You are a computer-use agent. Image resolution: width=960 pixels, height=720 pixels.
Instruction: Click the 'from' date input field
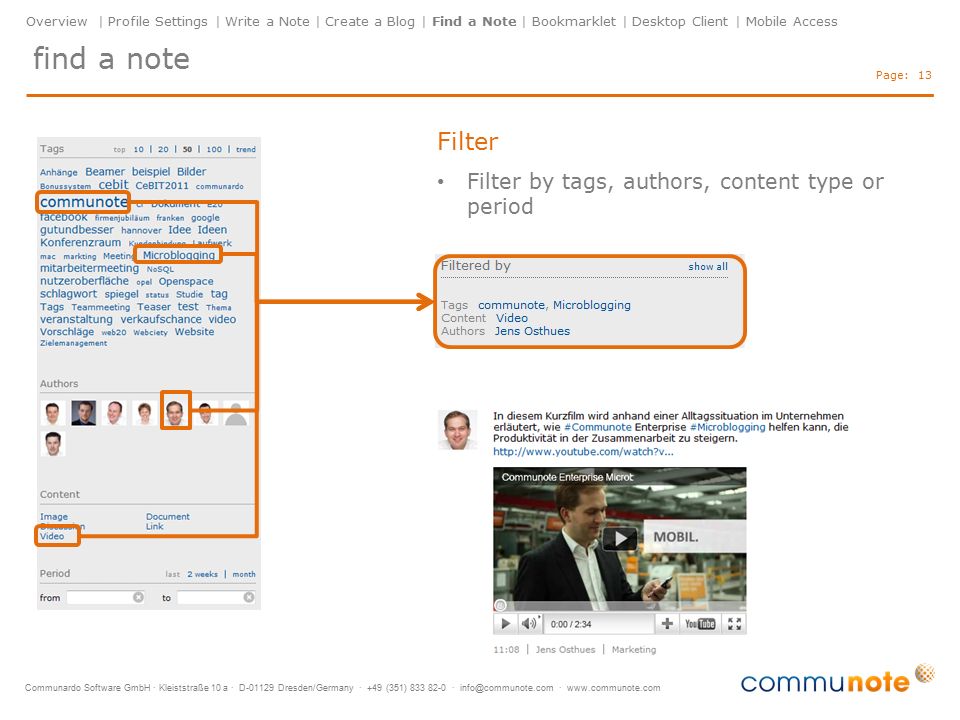pos(105,597)
